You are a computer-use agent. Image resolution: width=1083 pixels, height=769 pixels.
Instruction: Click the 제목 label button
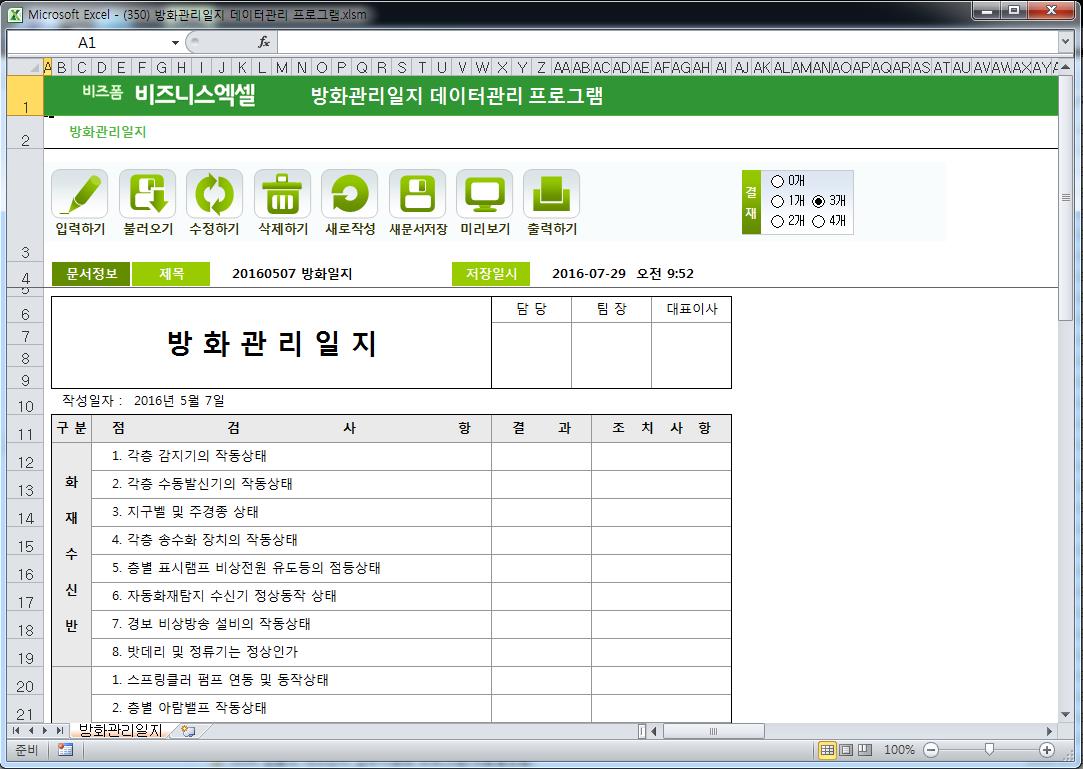[171, 274]
